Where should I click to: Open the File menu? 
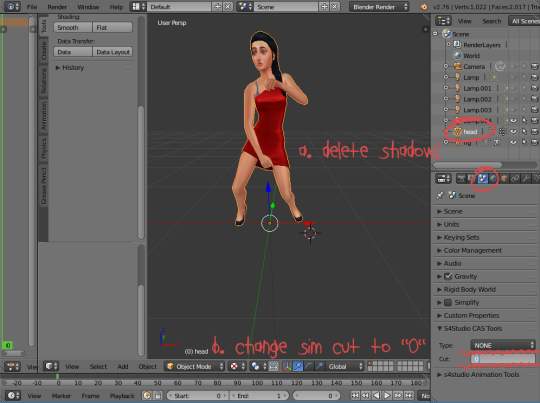pos(32,7)
